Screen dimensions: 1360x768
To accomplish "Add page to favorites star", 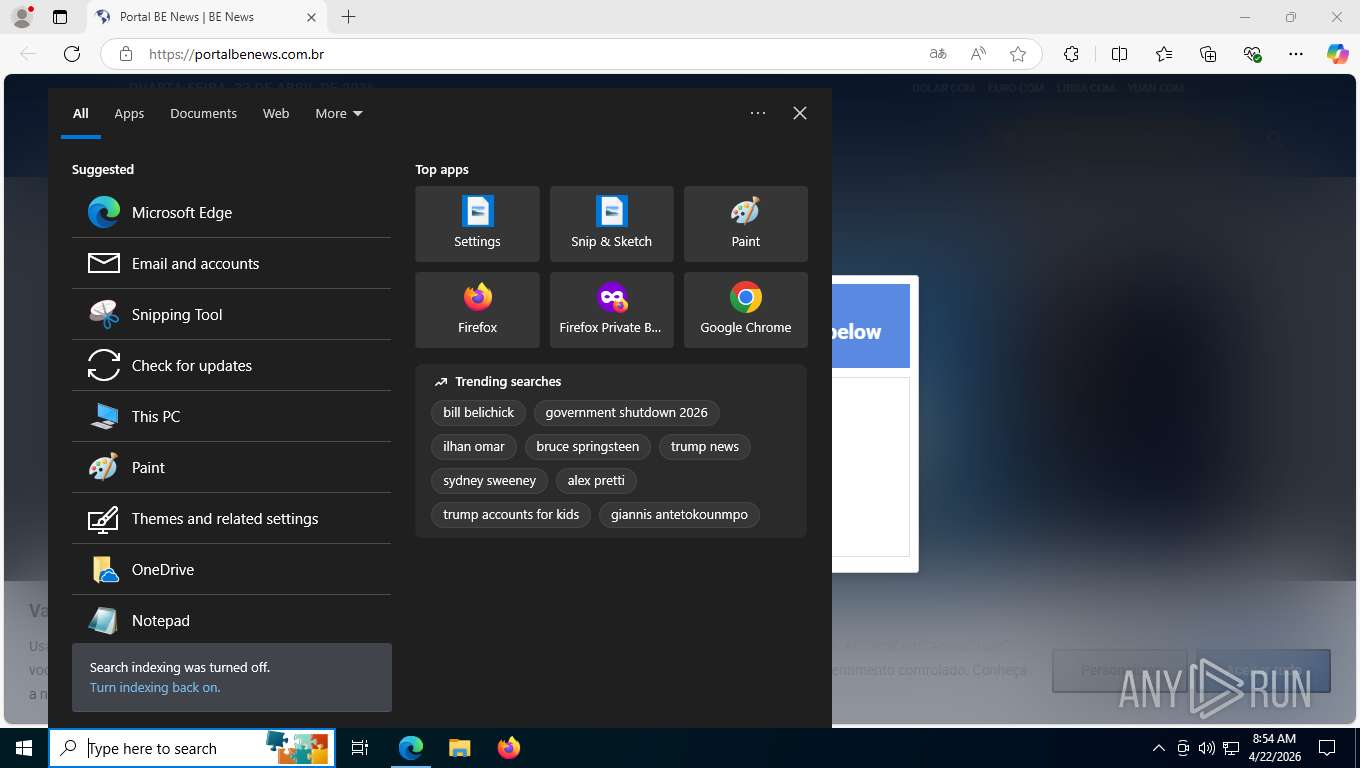I will tap(1018, 54).
